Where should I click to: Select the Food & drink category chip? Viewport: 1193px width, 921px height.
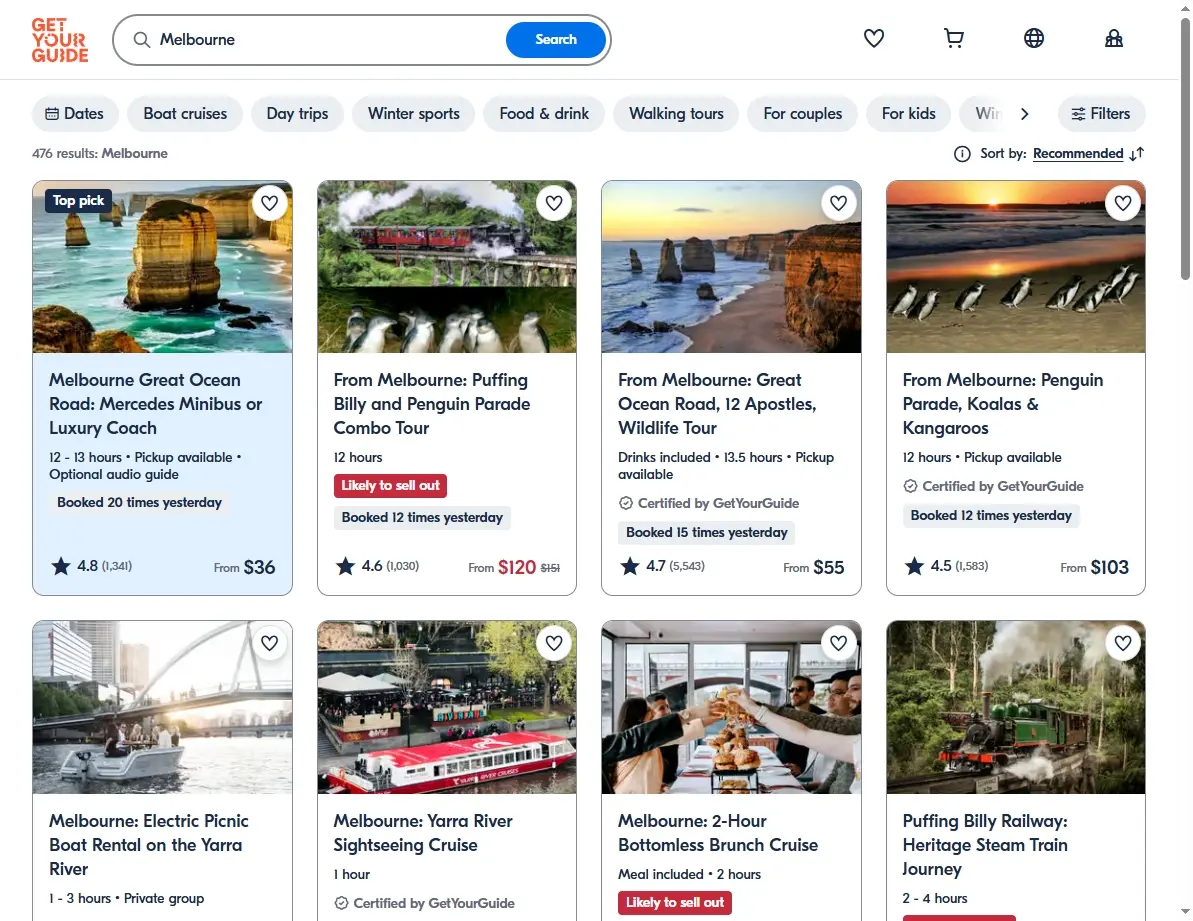[x=544, y=113]
